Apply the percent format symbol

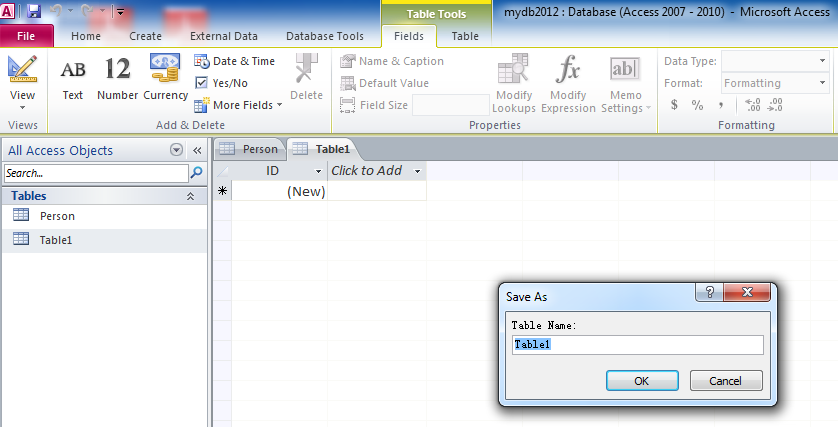tap(697, 105)
